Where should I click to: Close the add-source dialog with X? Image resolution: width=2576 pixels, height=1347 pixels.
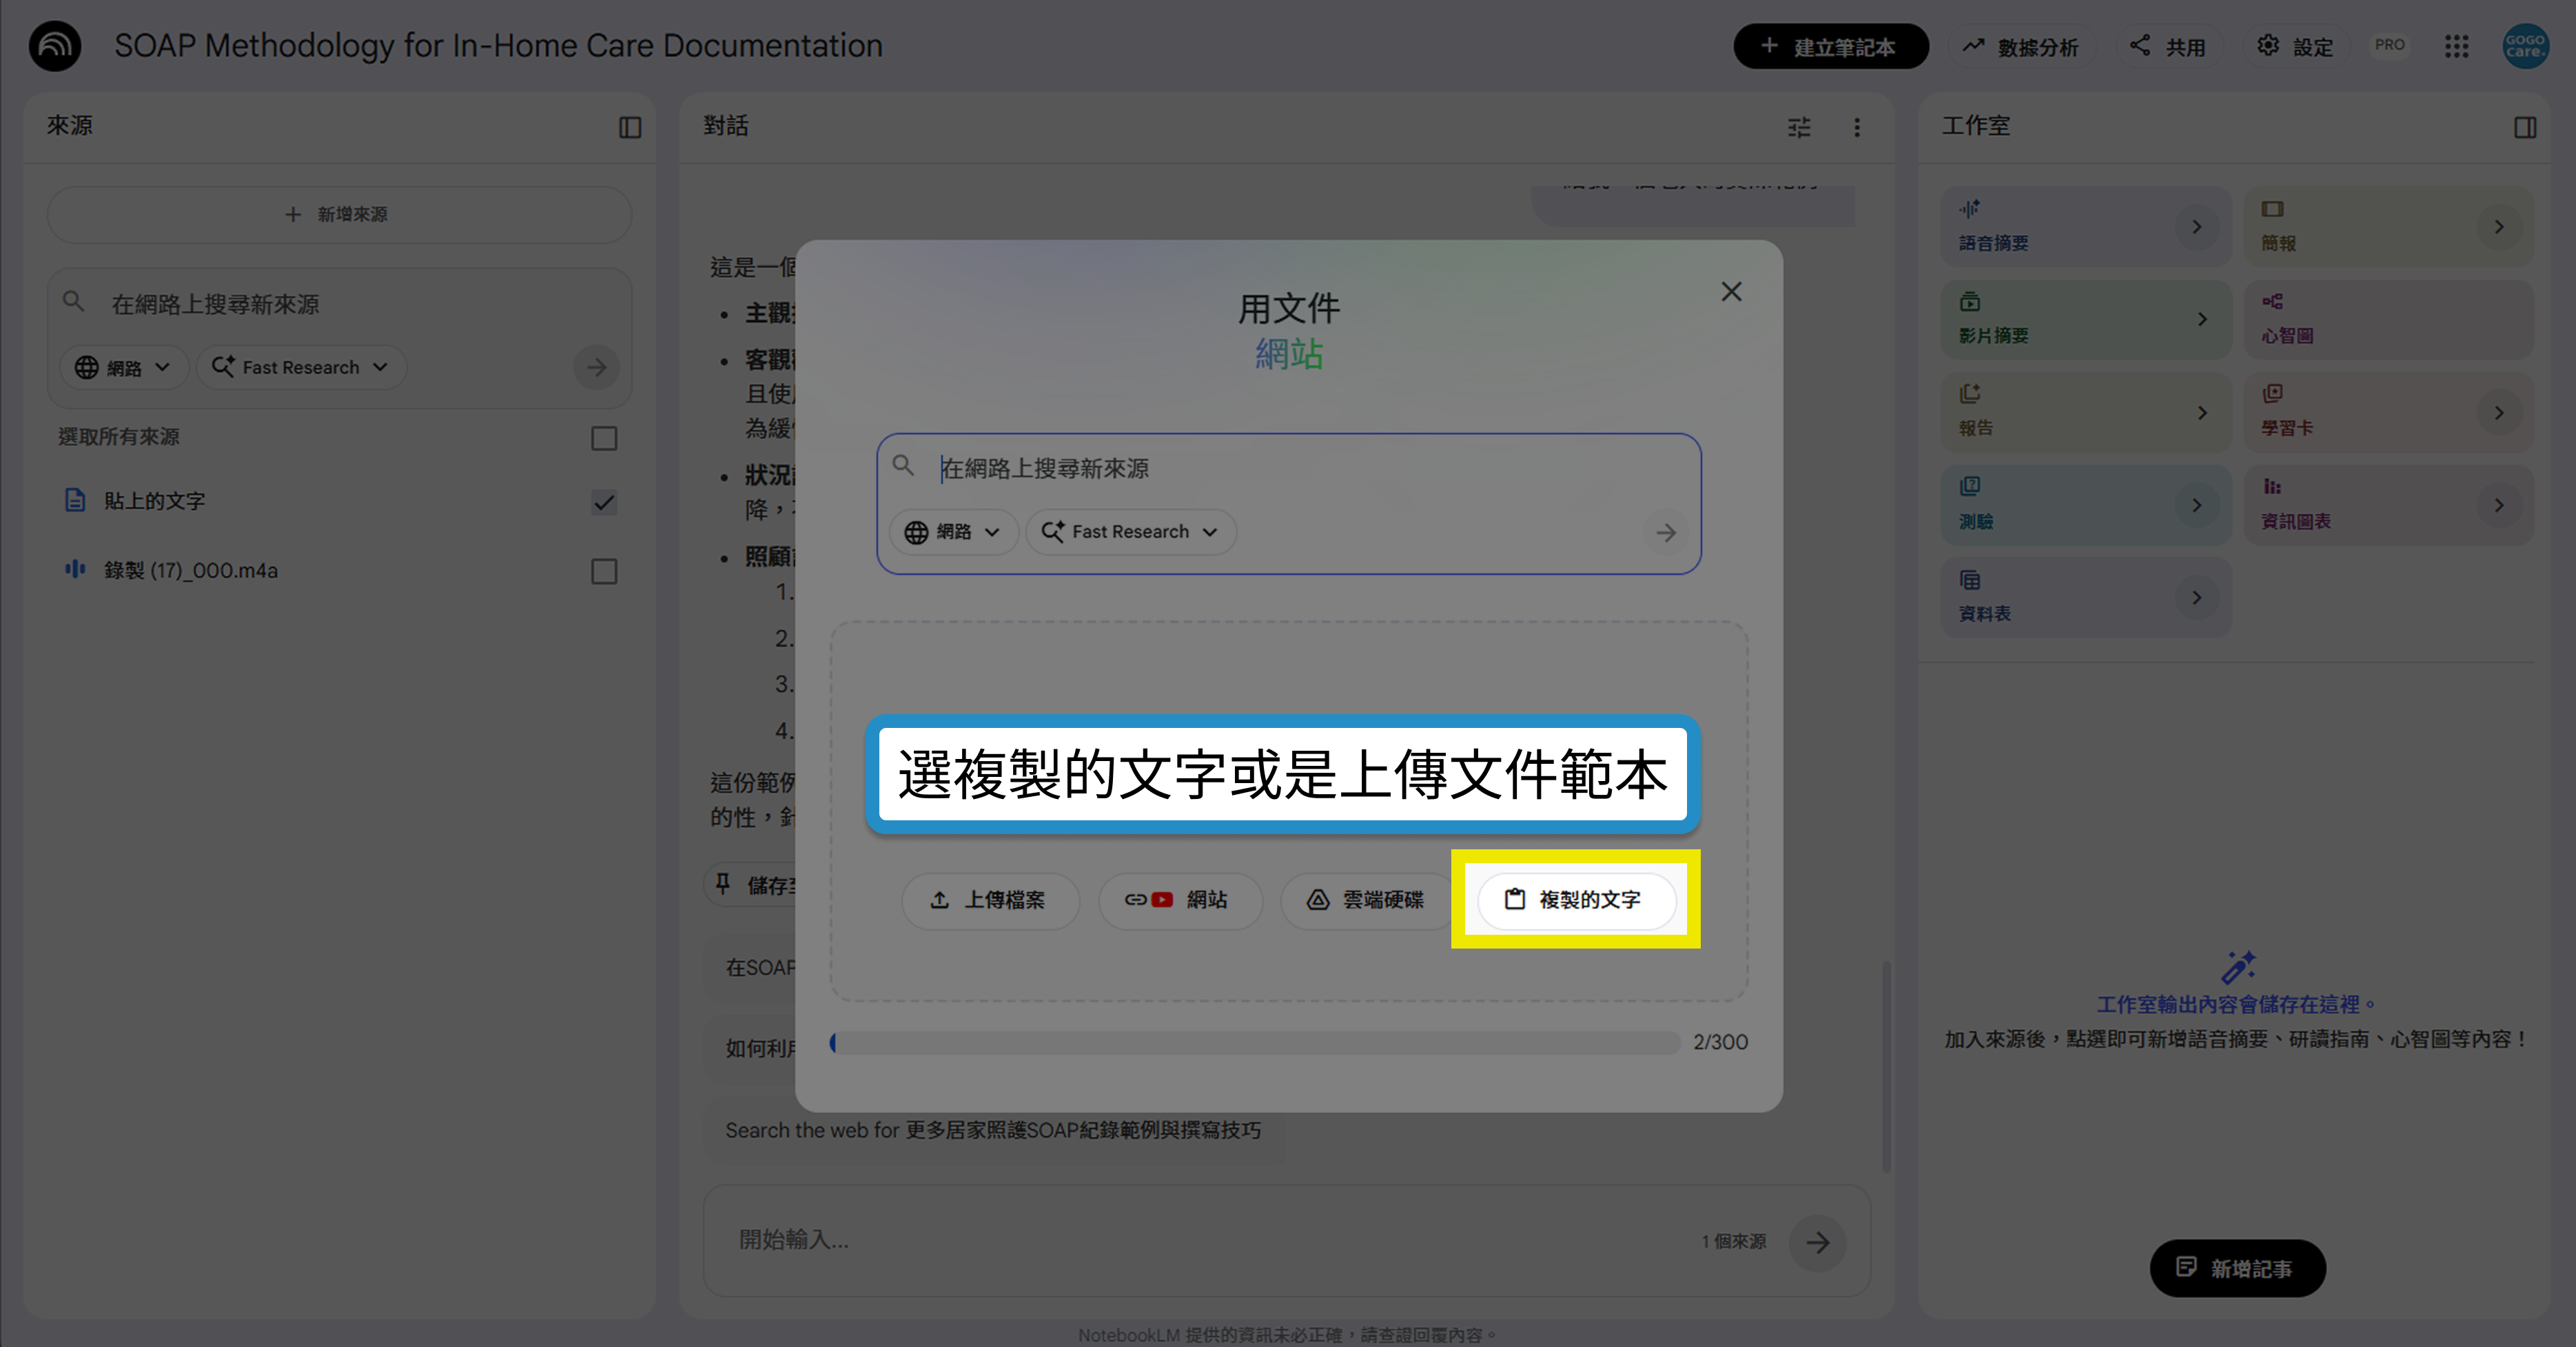pos(1731,291)
